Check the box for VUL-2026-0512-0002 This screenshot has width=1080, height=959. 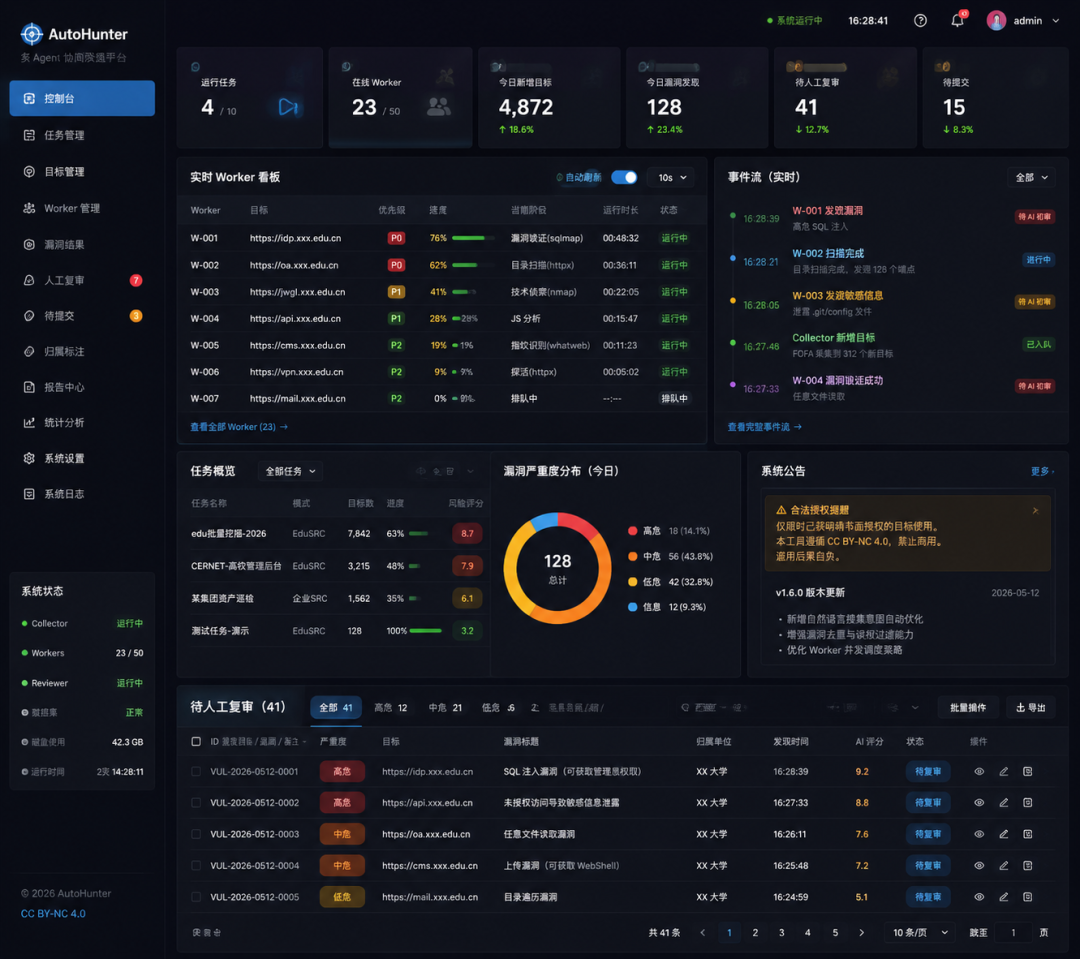196,803
